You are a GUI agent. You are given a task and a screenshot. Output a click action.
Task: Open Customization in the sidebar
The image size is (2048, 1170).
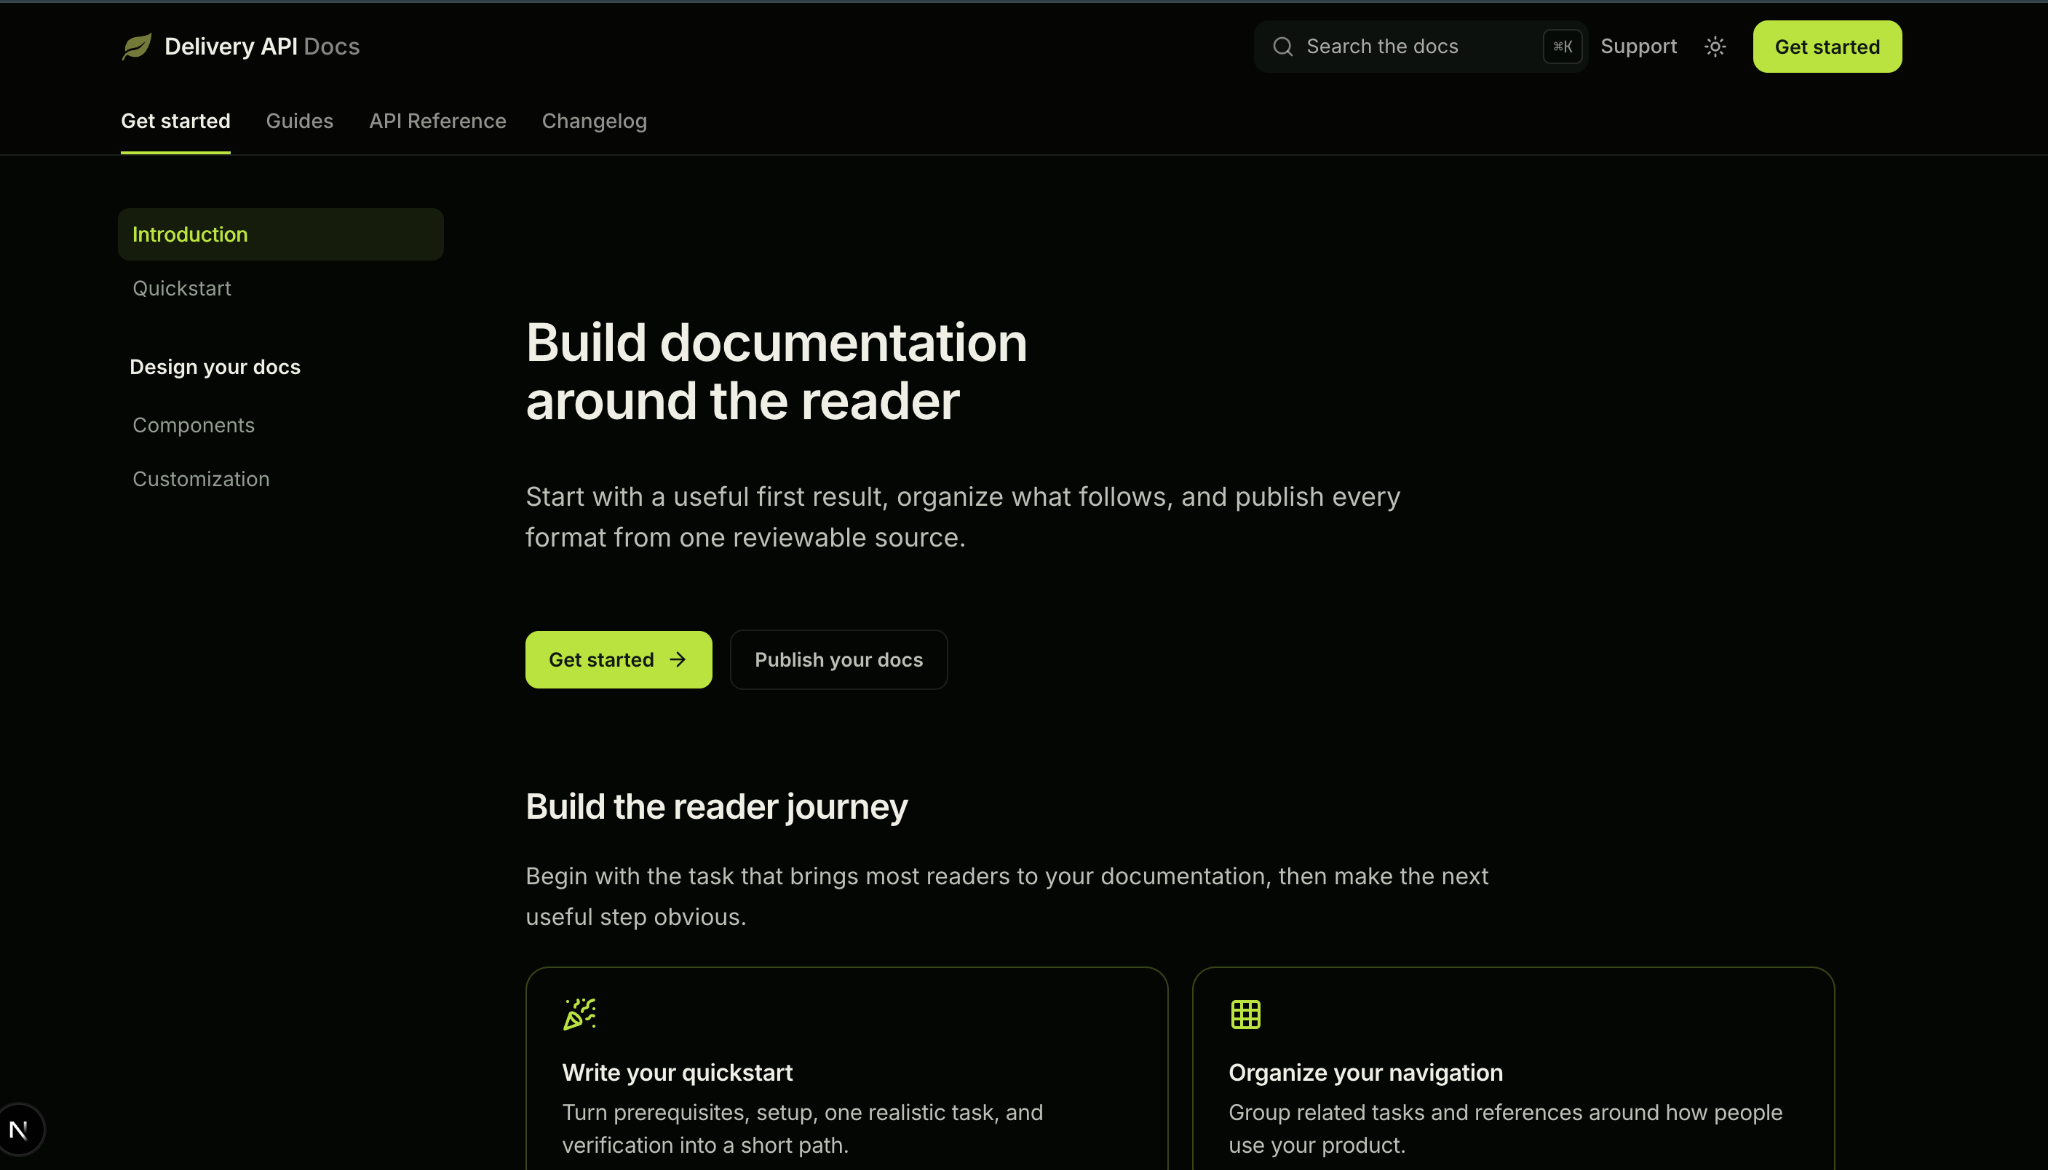[x=201, y=479]
